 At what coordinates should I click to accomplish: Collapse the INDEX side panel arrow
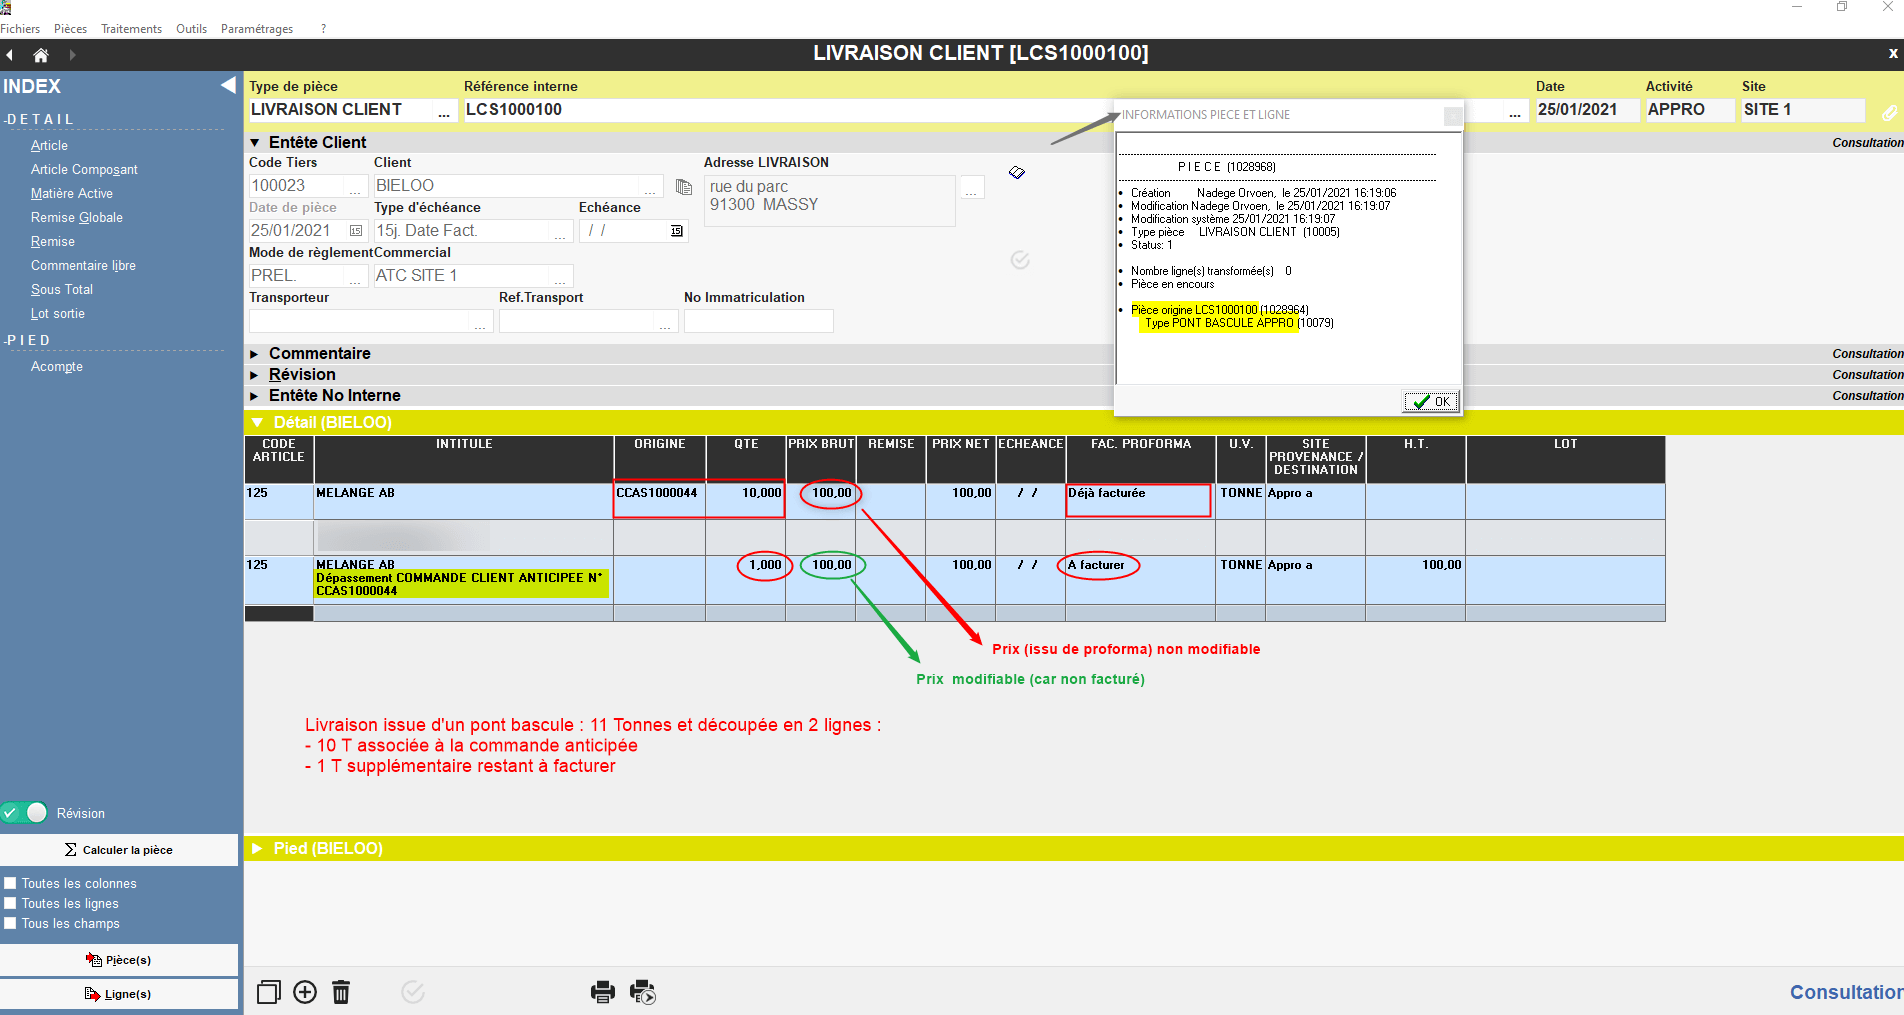pyautogui.click(x=228, y=86)
